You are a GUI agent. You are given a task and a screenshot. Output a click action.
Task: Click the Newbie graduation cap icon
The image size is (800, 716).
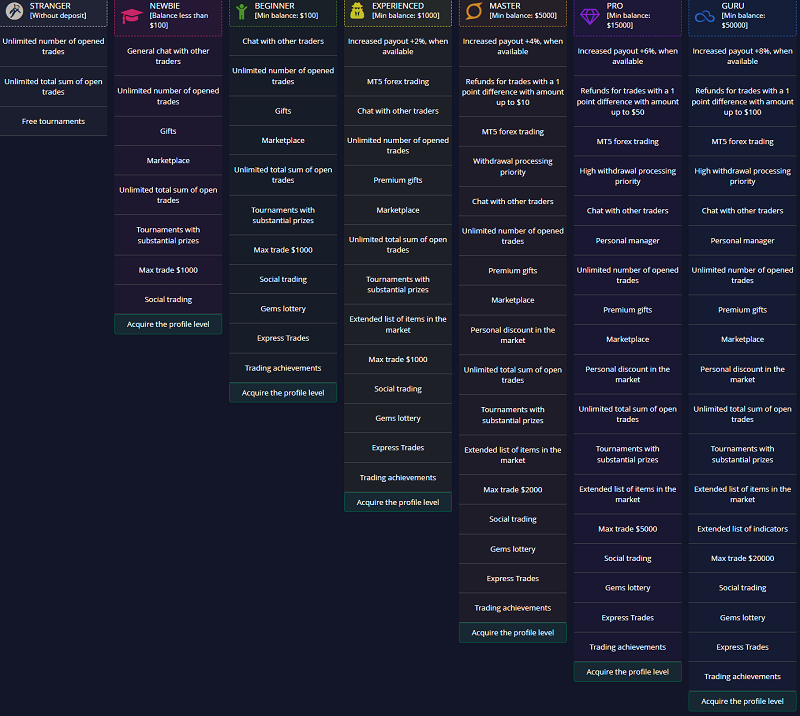(131, 15)
